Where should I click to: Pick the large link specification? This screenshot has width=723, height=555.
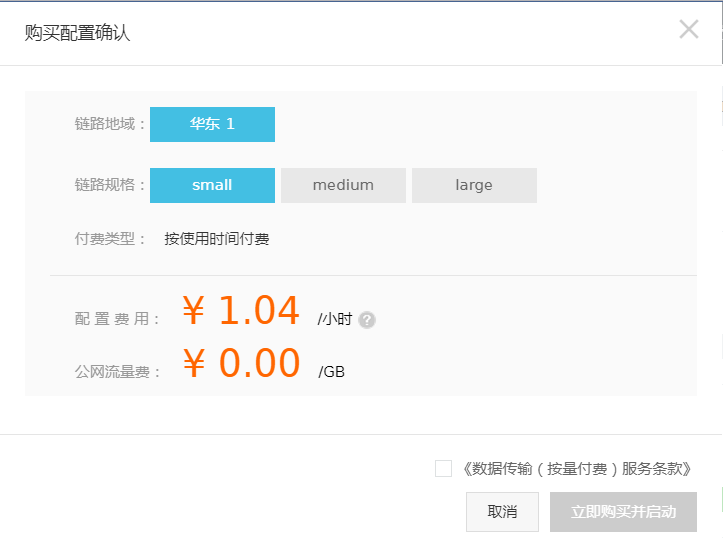474,185
